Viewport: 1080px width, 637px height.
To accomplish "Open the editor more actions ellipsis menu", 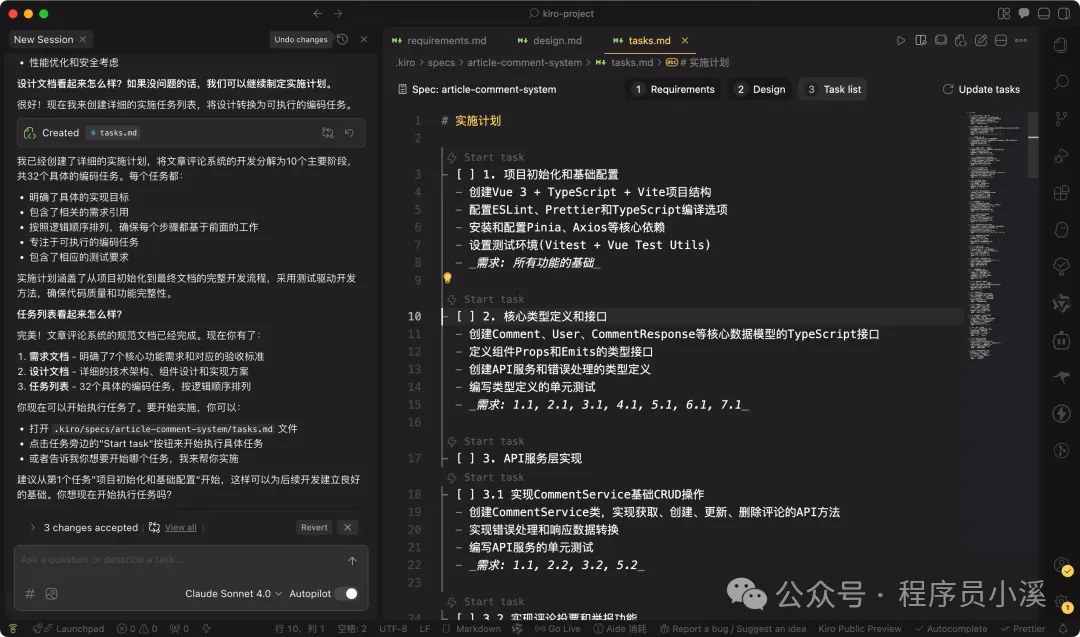I will pyautogui.click(x=1021, y=40).
